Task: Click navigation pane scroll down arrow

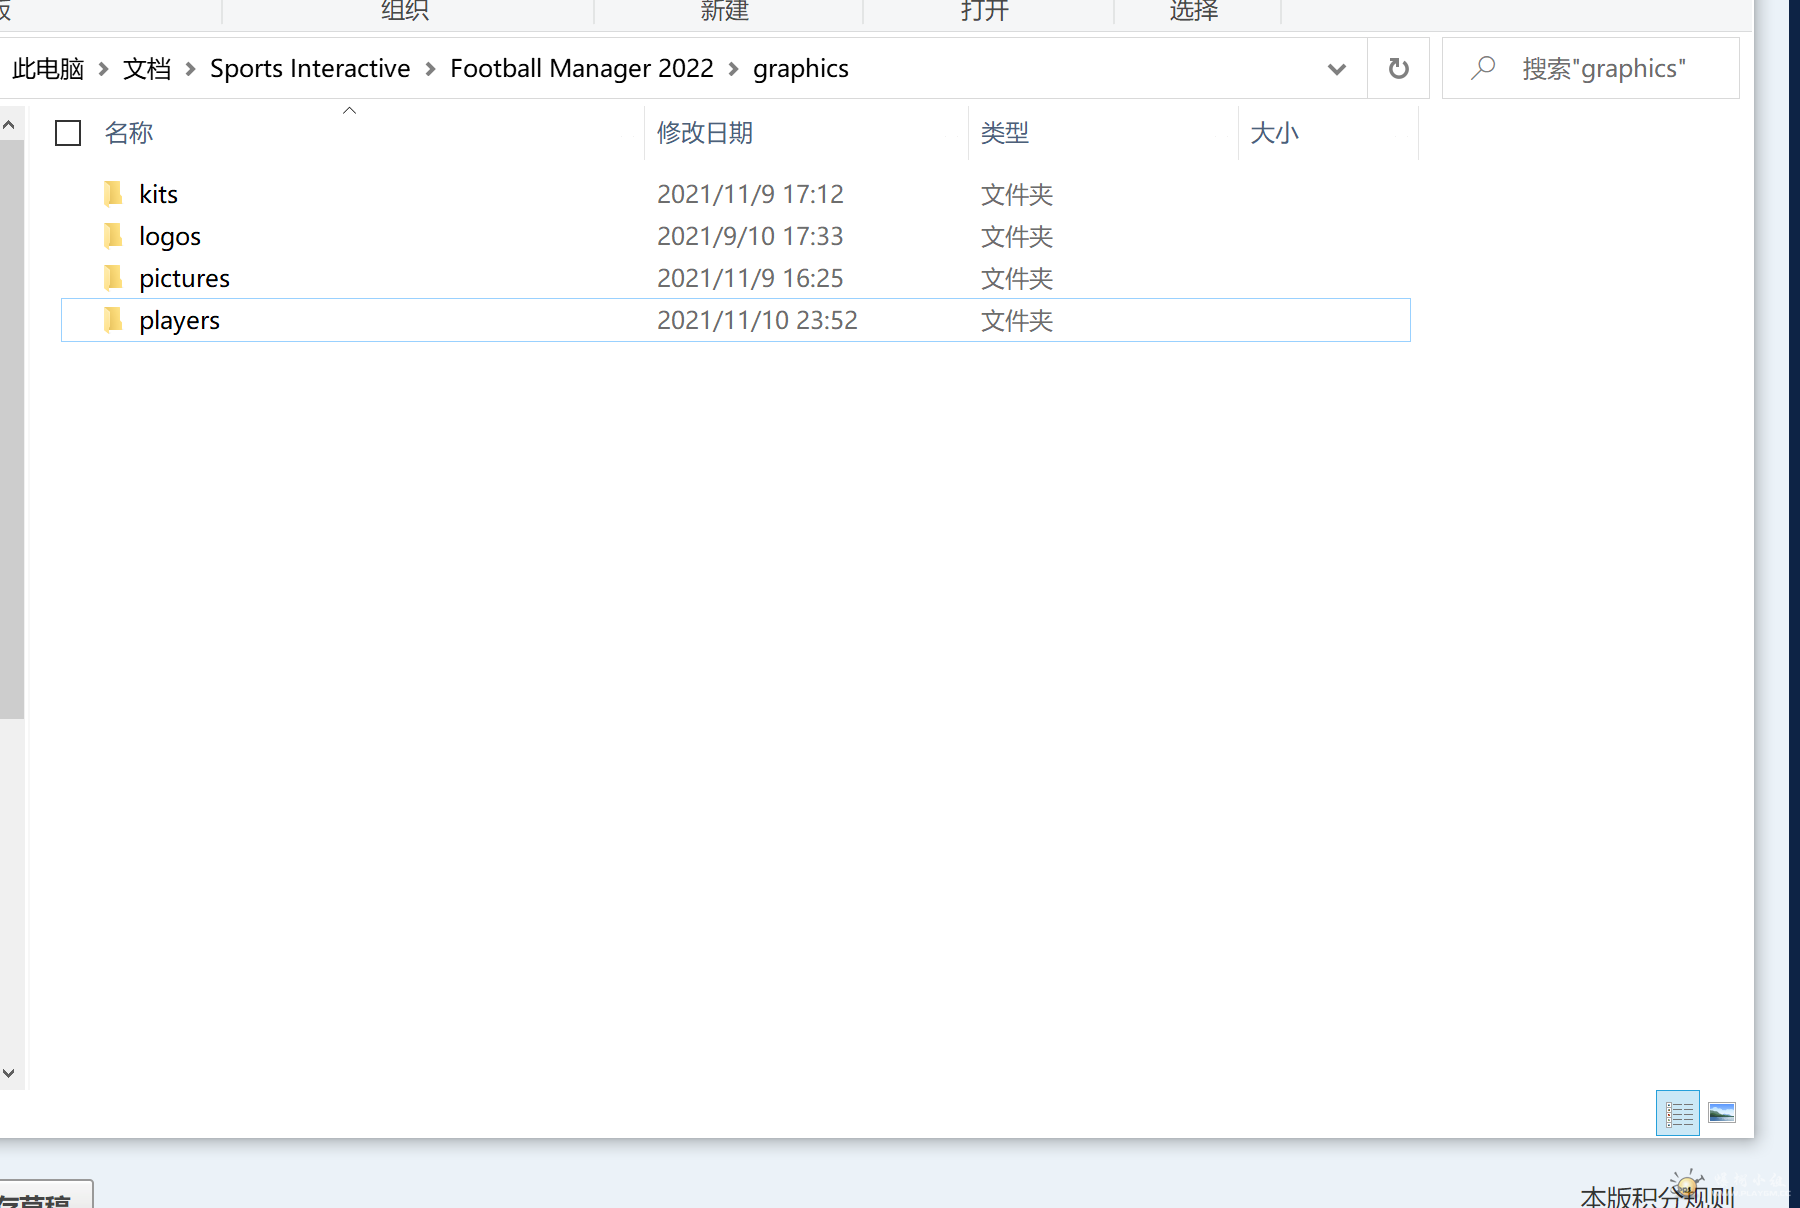Action: click(x=9, y=1073)
